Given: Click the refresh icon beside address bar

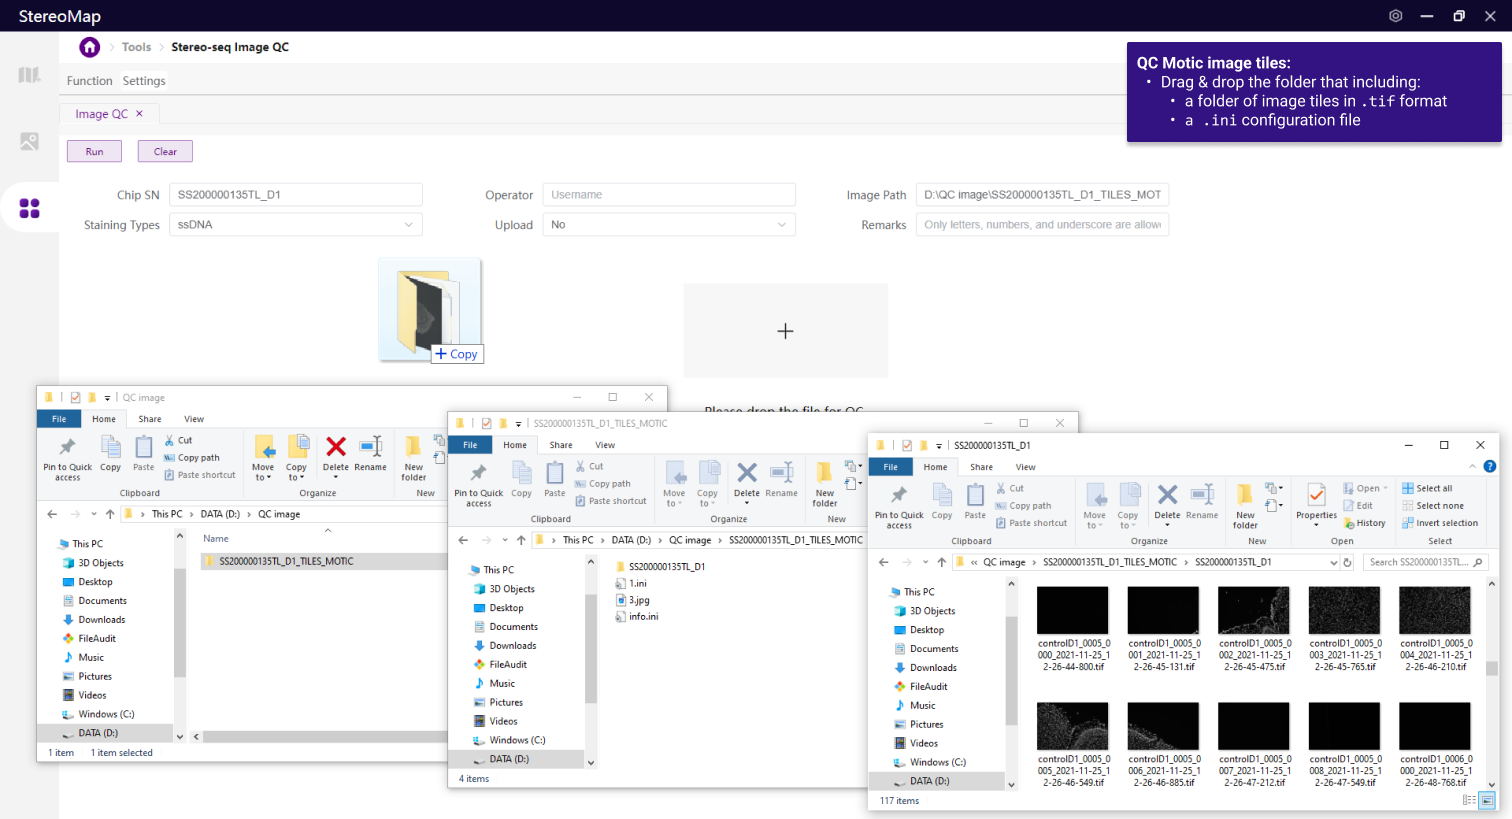Looking at the screenshot, I should [1347, 562].
